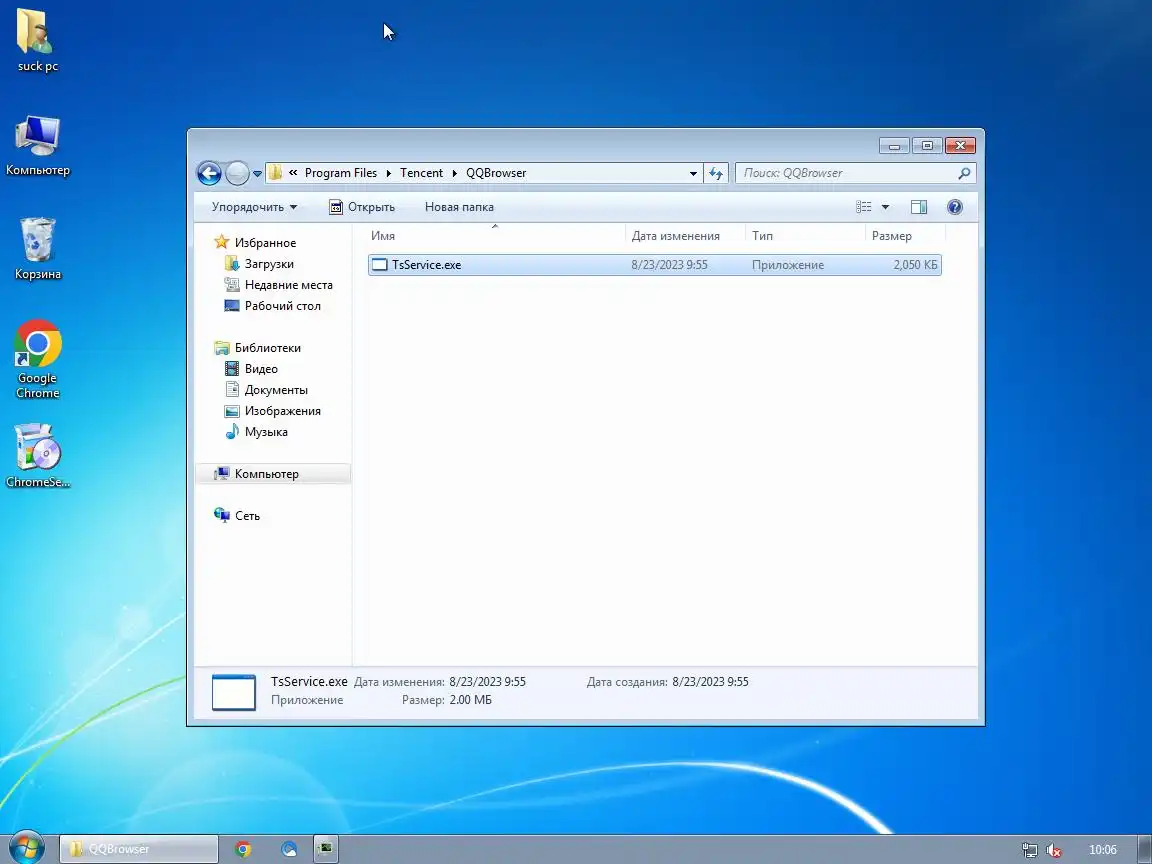
Task: Open Explorer help question mark icon
Action: (x=955, y=207)
